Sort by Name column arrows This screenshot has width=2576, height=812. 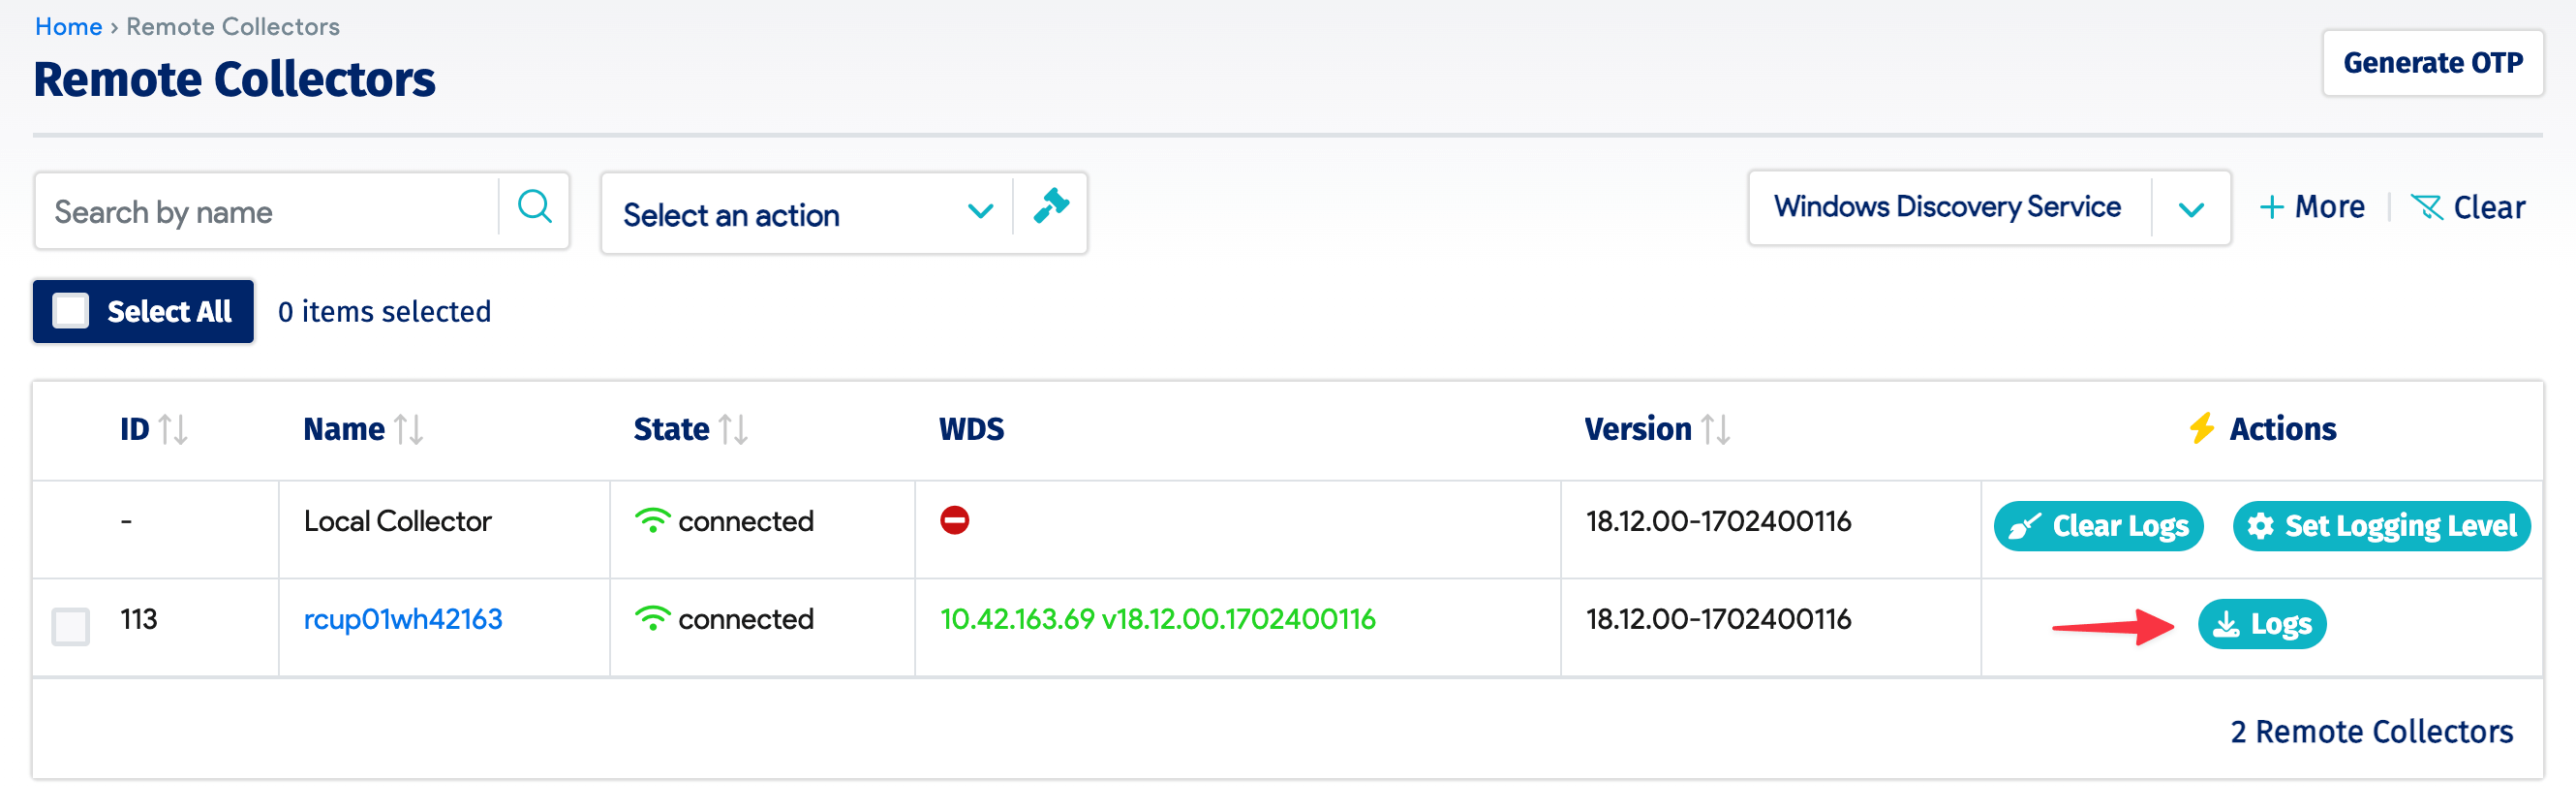pyautogui.click(x=408, y=430)
